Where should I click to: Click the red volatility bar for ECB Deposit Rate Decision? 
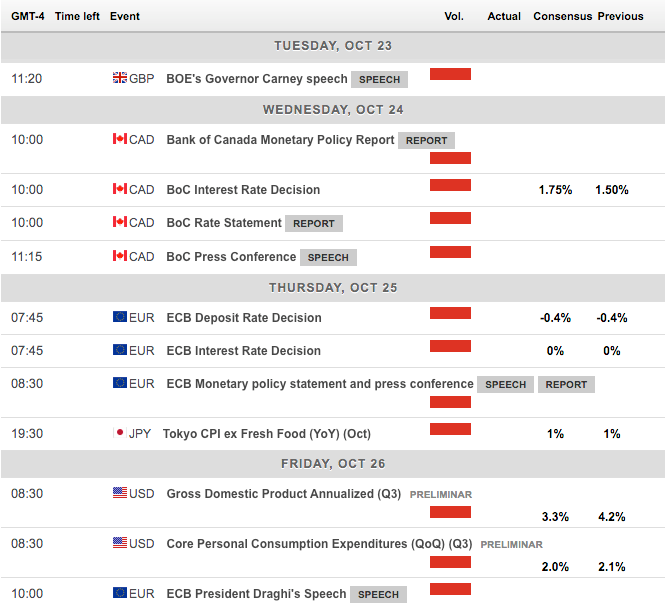[x=450, y=313]
